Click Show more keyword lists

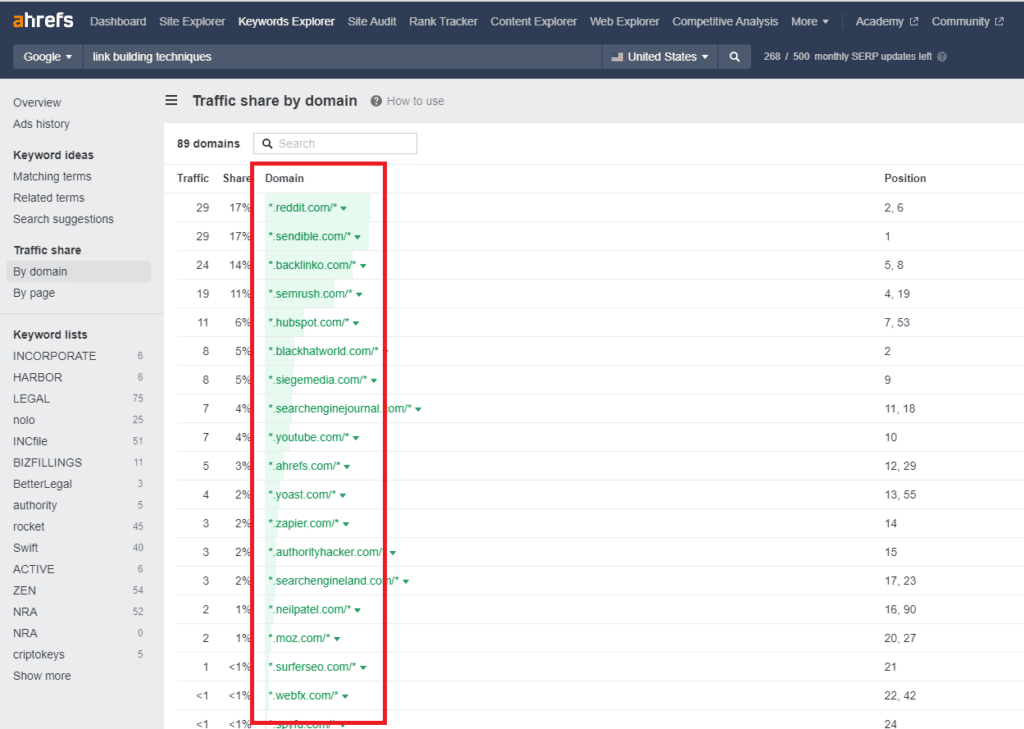[42, 676]
